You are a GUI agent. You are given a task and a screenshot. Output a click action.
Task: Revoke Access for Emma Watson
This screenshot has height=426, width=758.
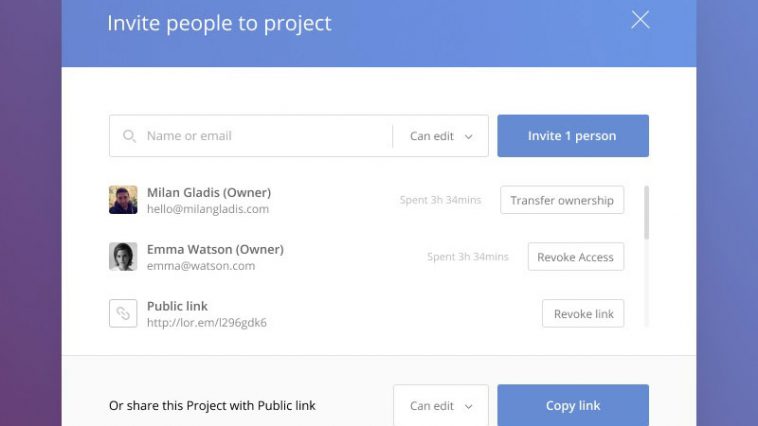pos(575,257)
